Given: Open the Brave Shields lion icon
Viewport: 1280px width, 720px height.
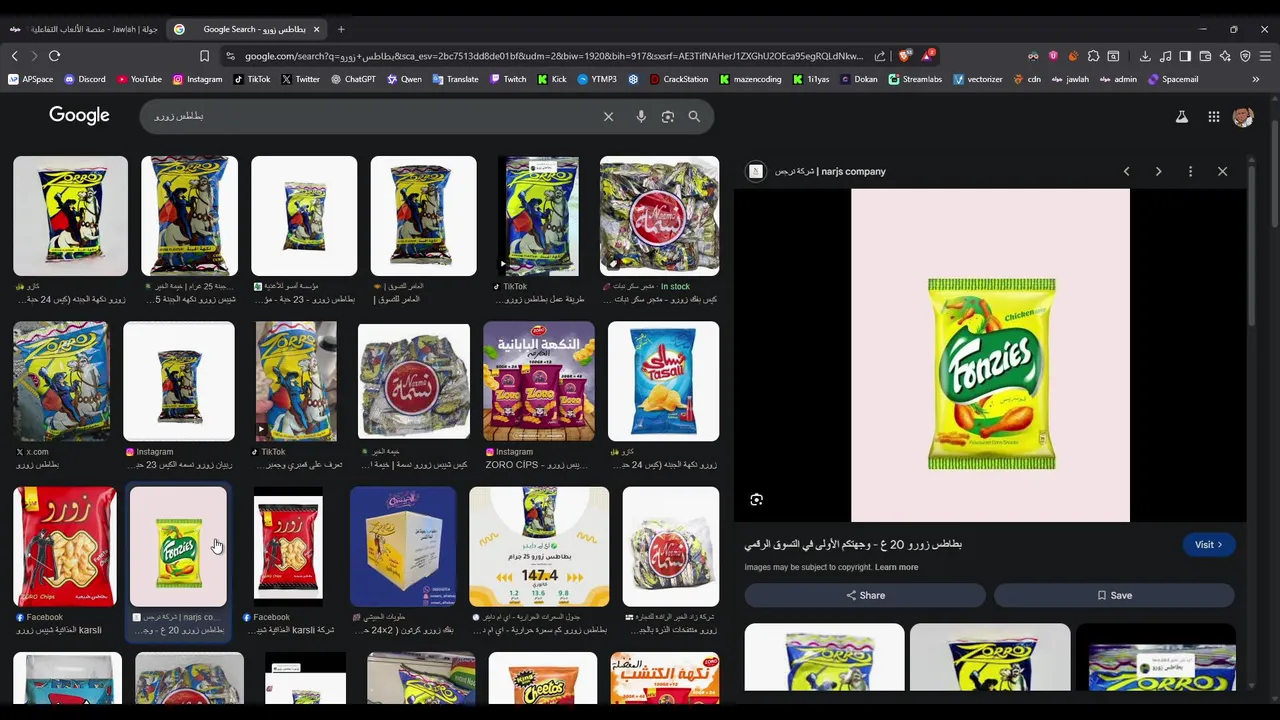Looking at the screenshot, I should [x=904, y=56].
